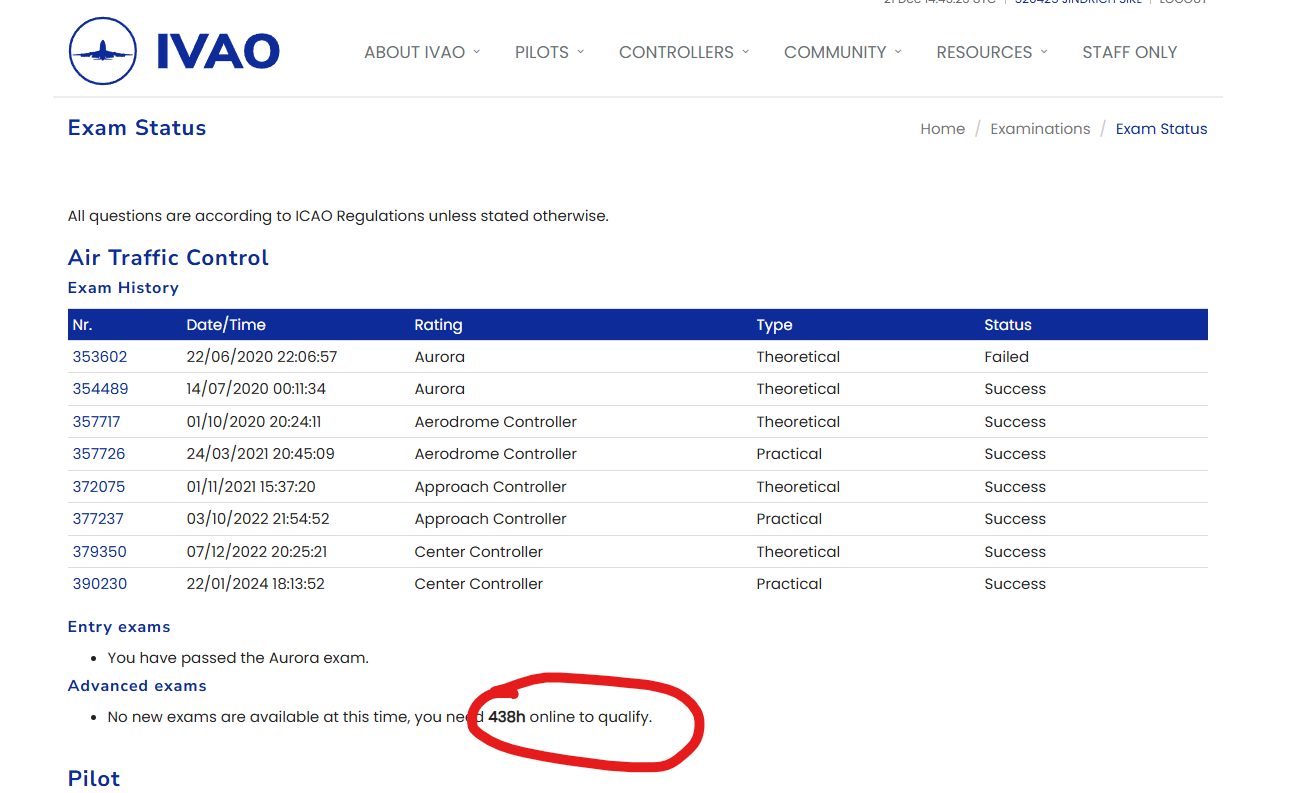Click the ICAO Regulations notice sentence

[x=338, y=216]
